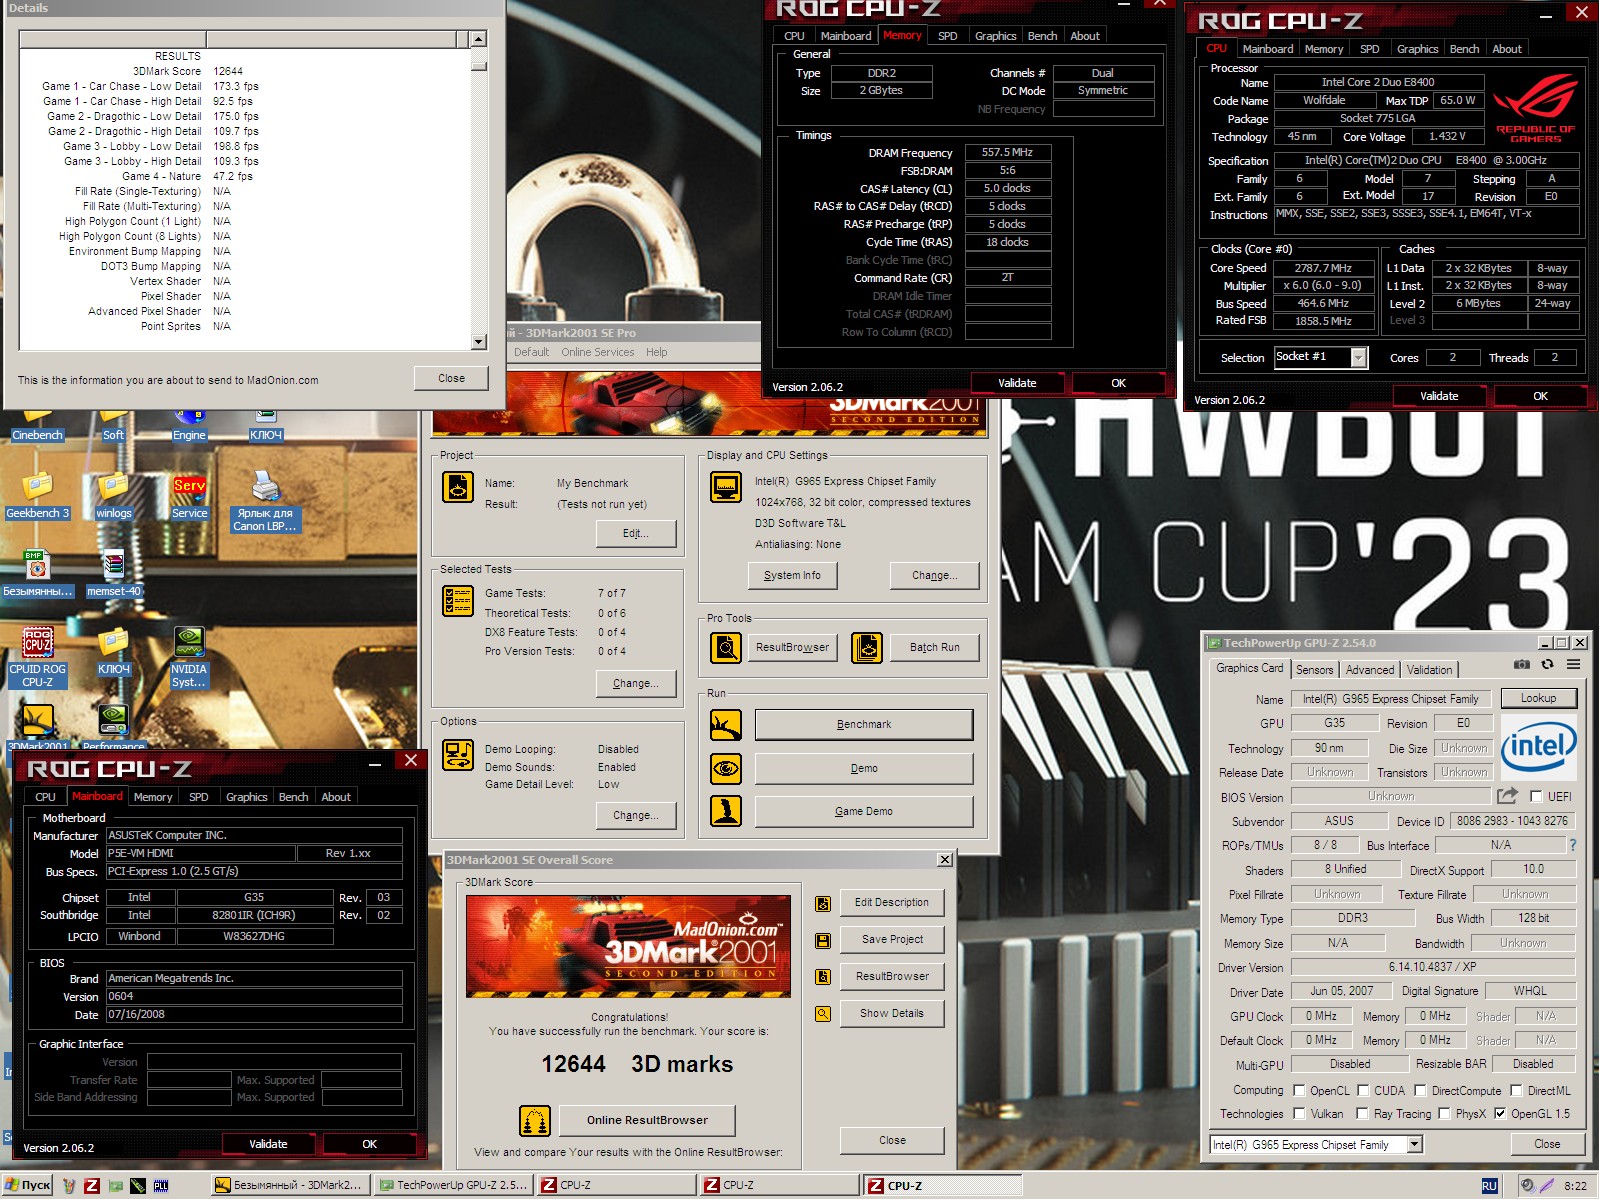Screen dimensions: 1599x1199
Task: Click the ResultBrowser magnifier icon in Pro Tools
Action: pyautogui.click(x=725, y=648)
